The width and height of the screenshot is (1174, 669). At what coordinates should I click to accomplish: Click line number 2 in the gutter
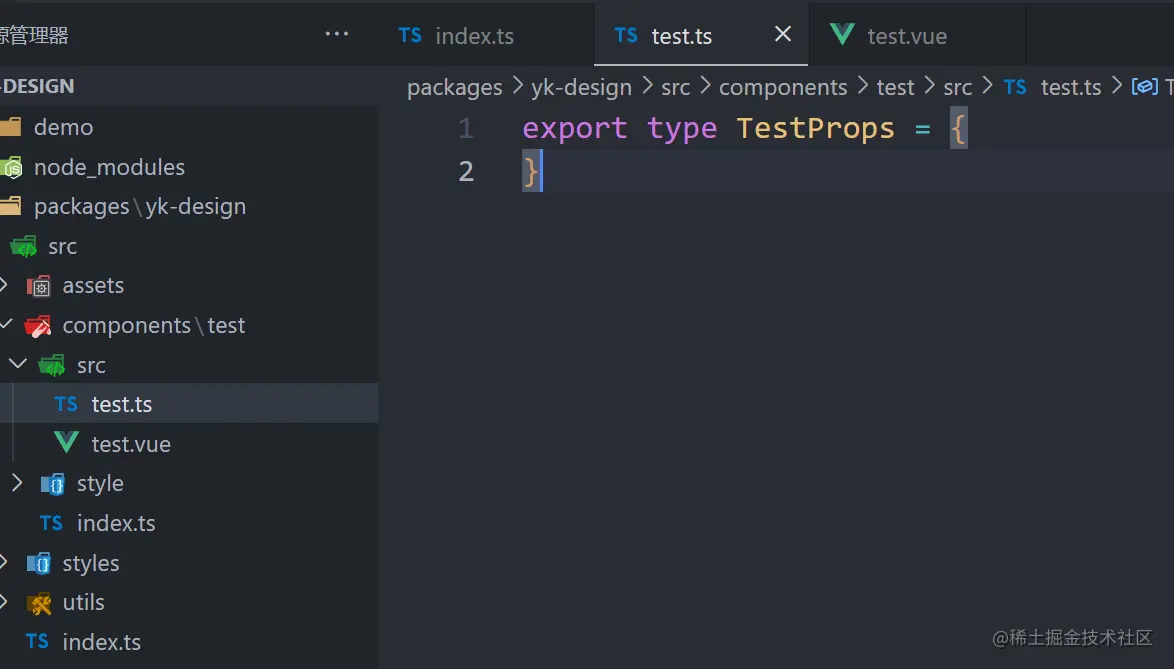tap(466, 171)
